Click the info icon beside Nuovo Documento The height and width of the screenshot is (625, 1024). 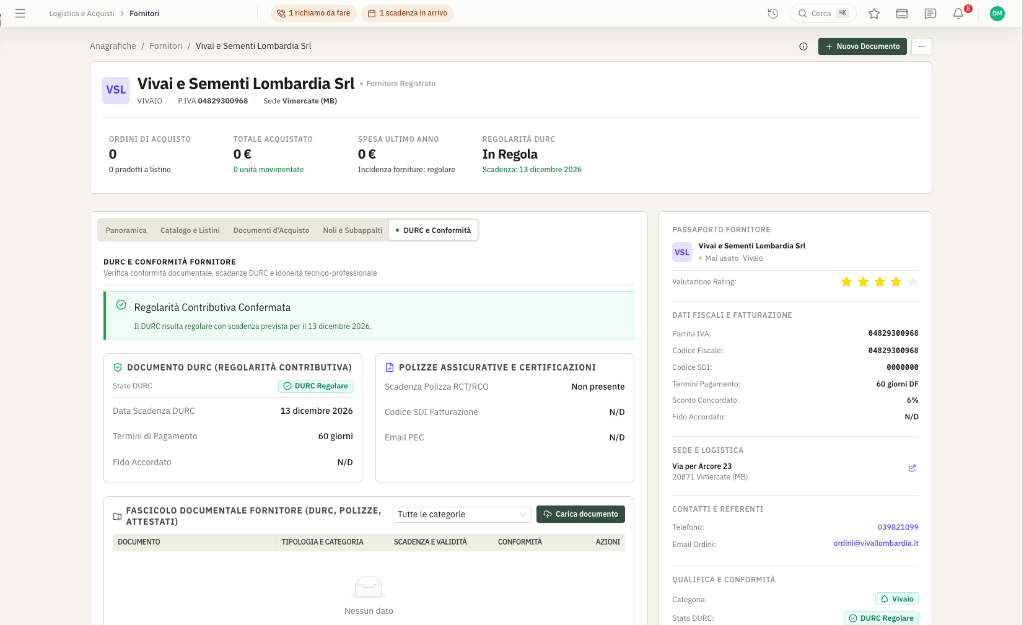pyautogui.click(x=803, y=46)
